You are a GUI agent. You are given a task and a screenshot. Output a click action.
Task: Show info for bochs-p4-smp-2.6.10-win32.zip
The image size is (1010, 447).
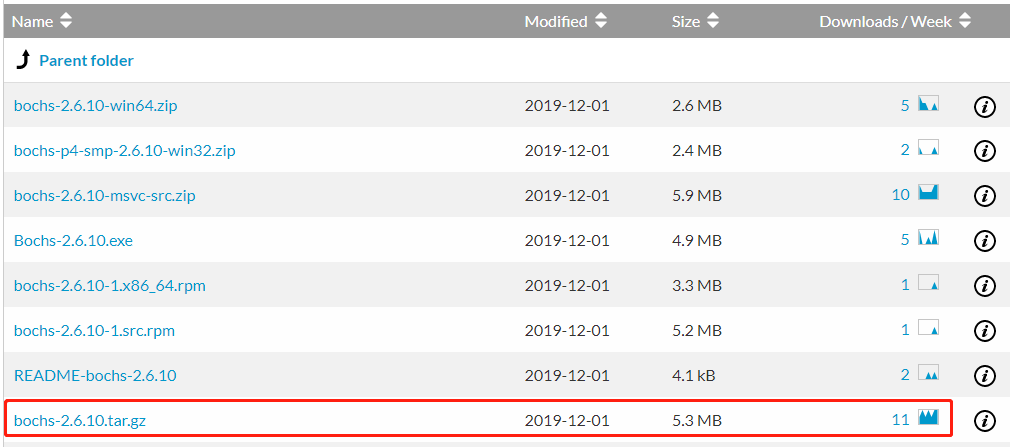click(984, 151)
